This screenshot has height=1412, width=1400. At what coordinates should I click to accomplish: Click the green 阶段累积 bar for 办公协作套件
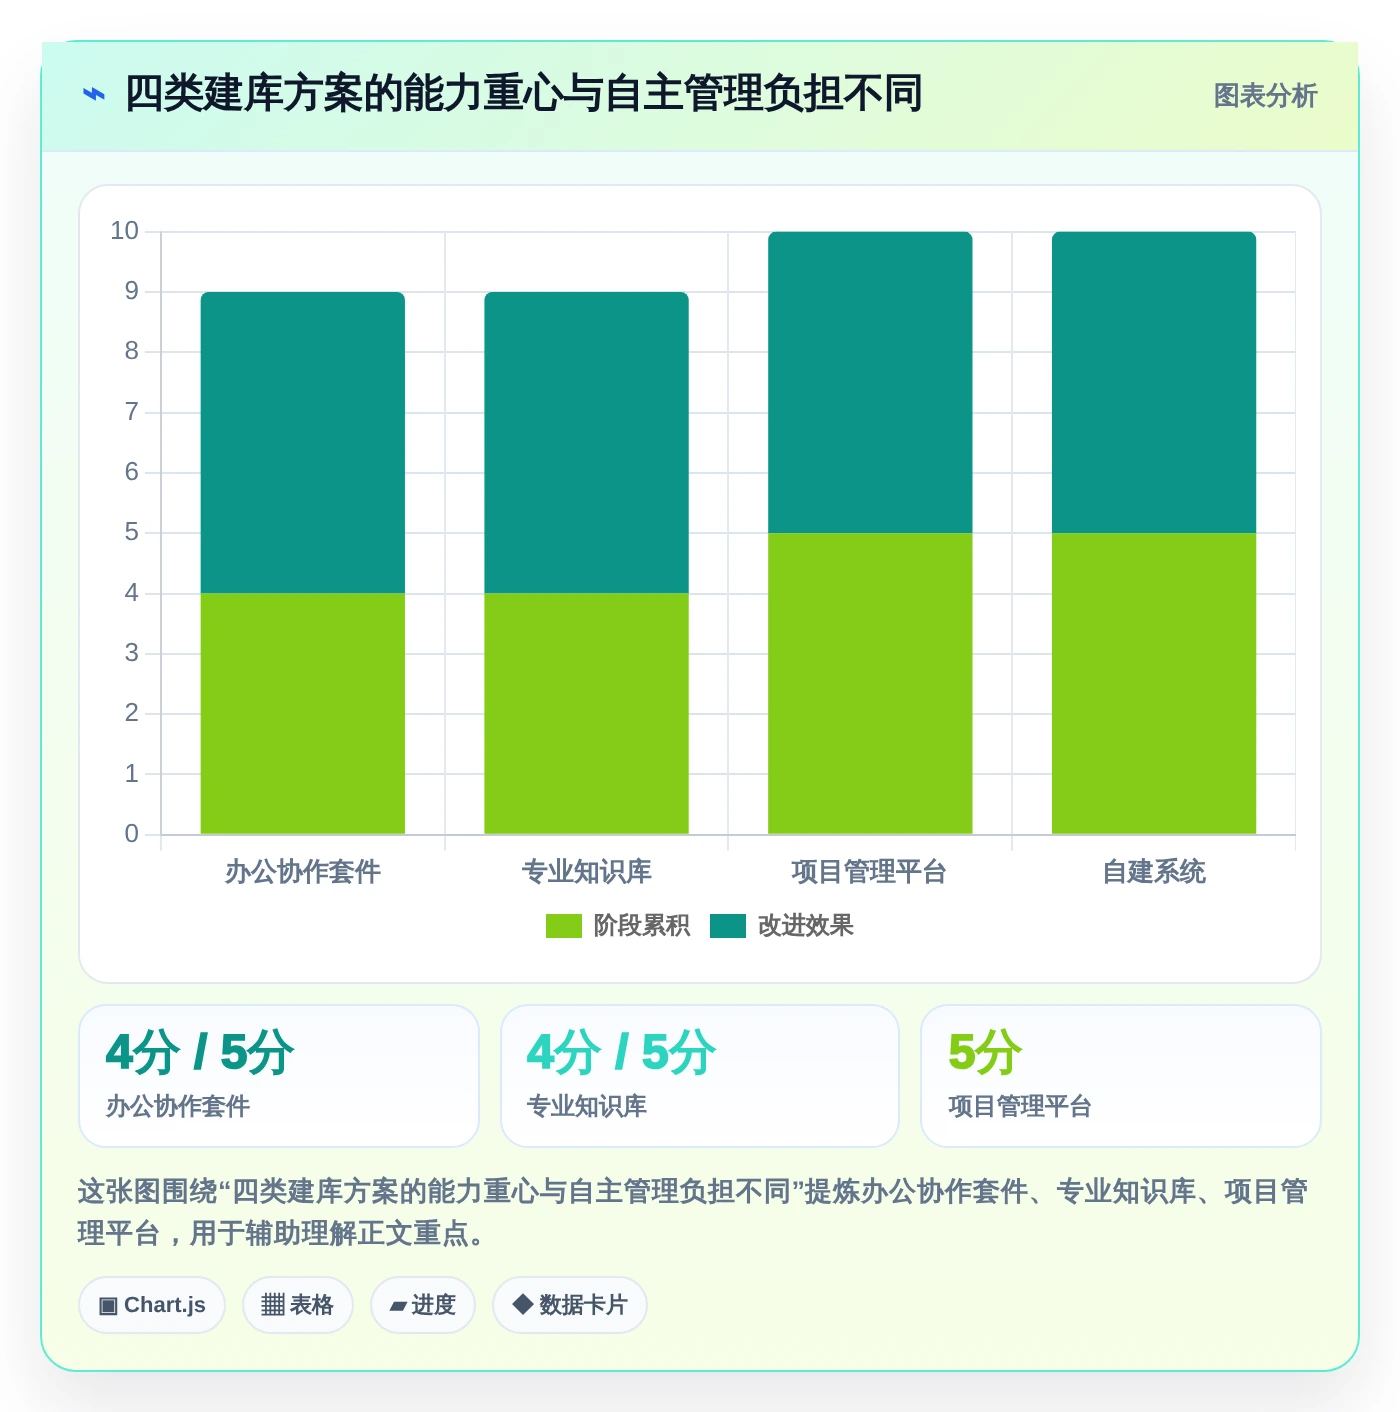303,714
